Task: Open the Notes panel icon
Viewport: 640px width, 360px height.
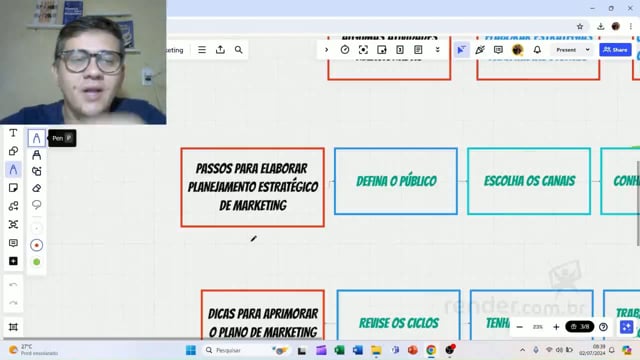Action: (418, 50)
